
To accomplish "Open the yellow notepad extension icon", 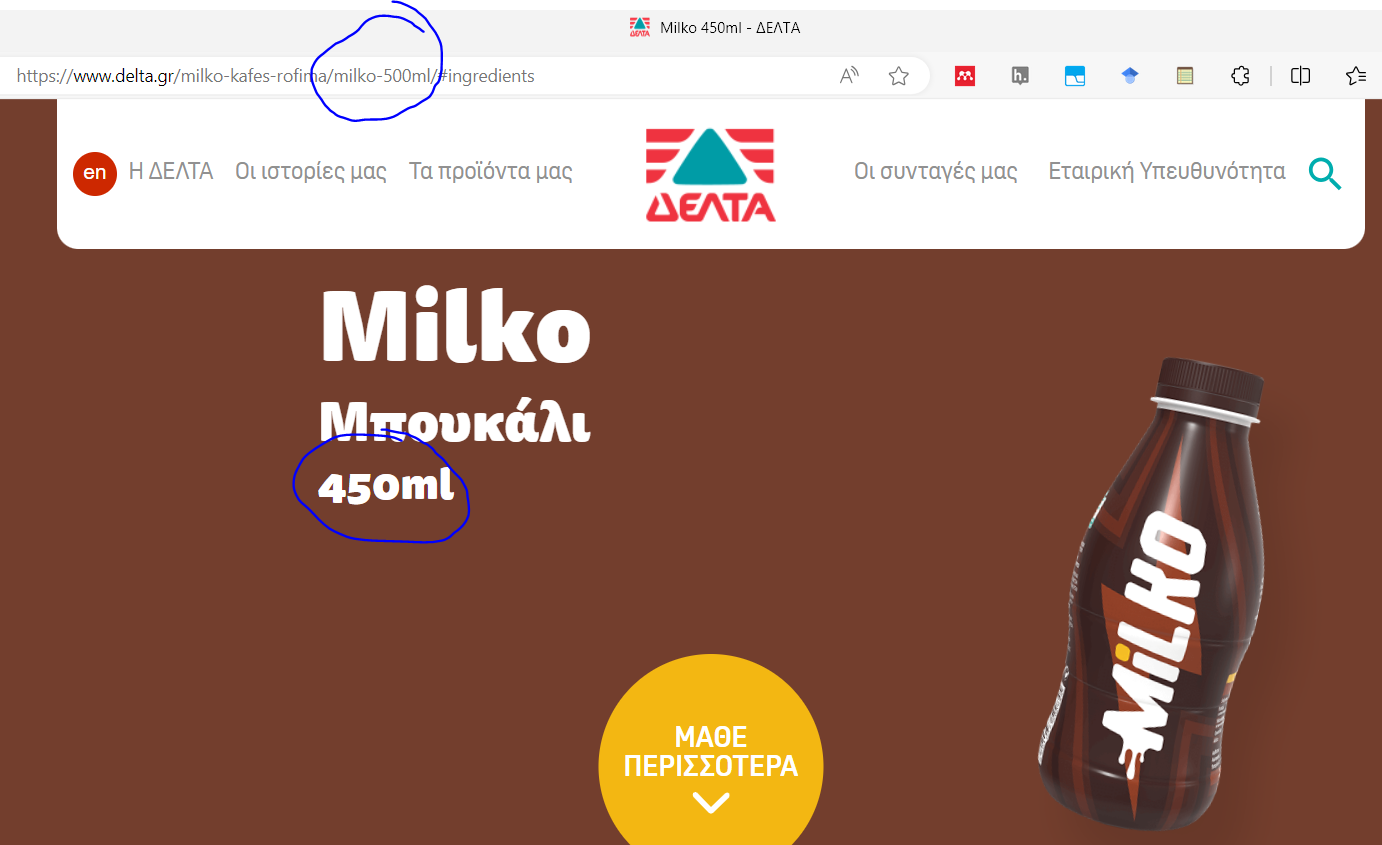I will coord(1185,75).
